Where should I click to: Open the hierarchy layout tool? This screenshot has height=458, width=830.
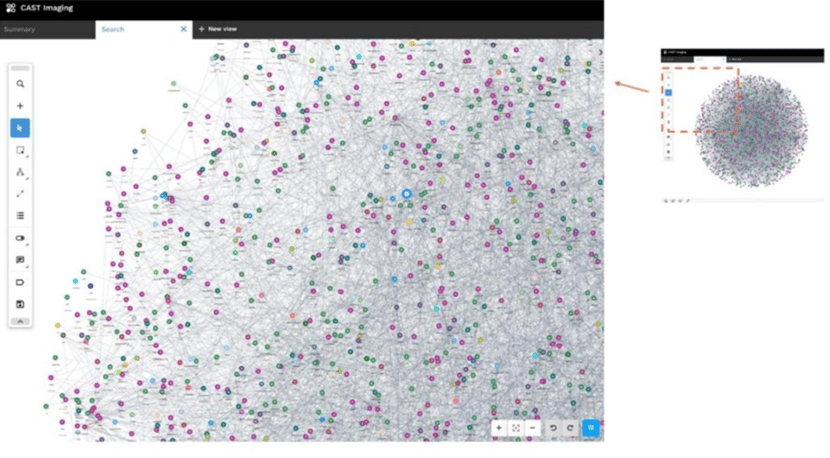20,172
